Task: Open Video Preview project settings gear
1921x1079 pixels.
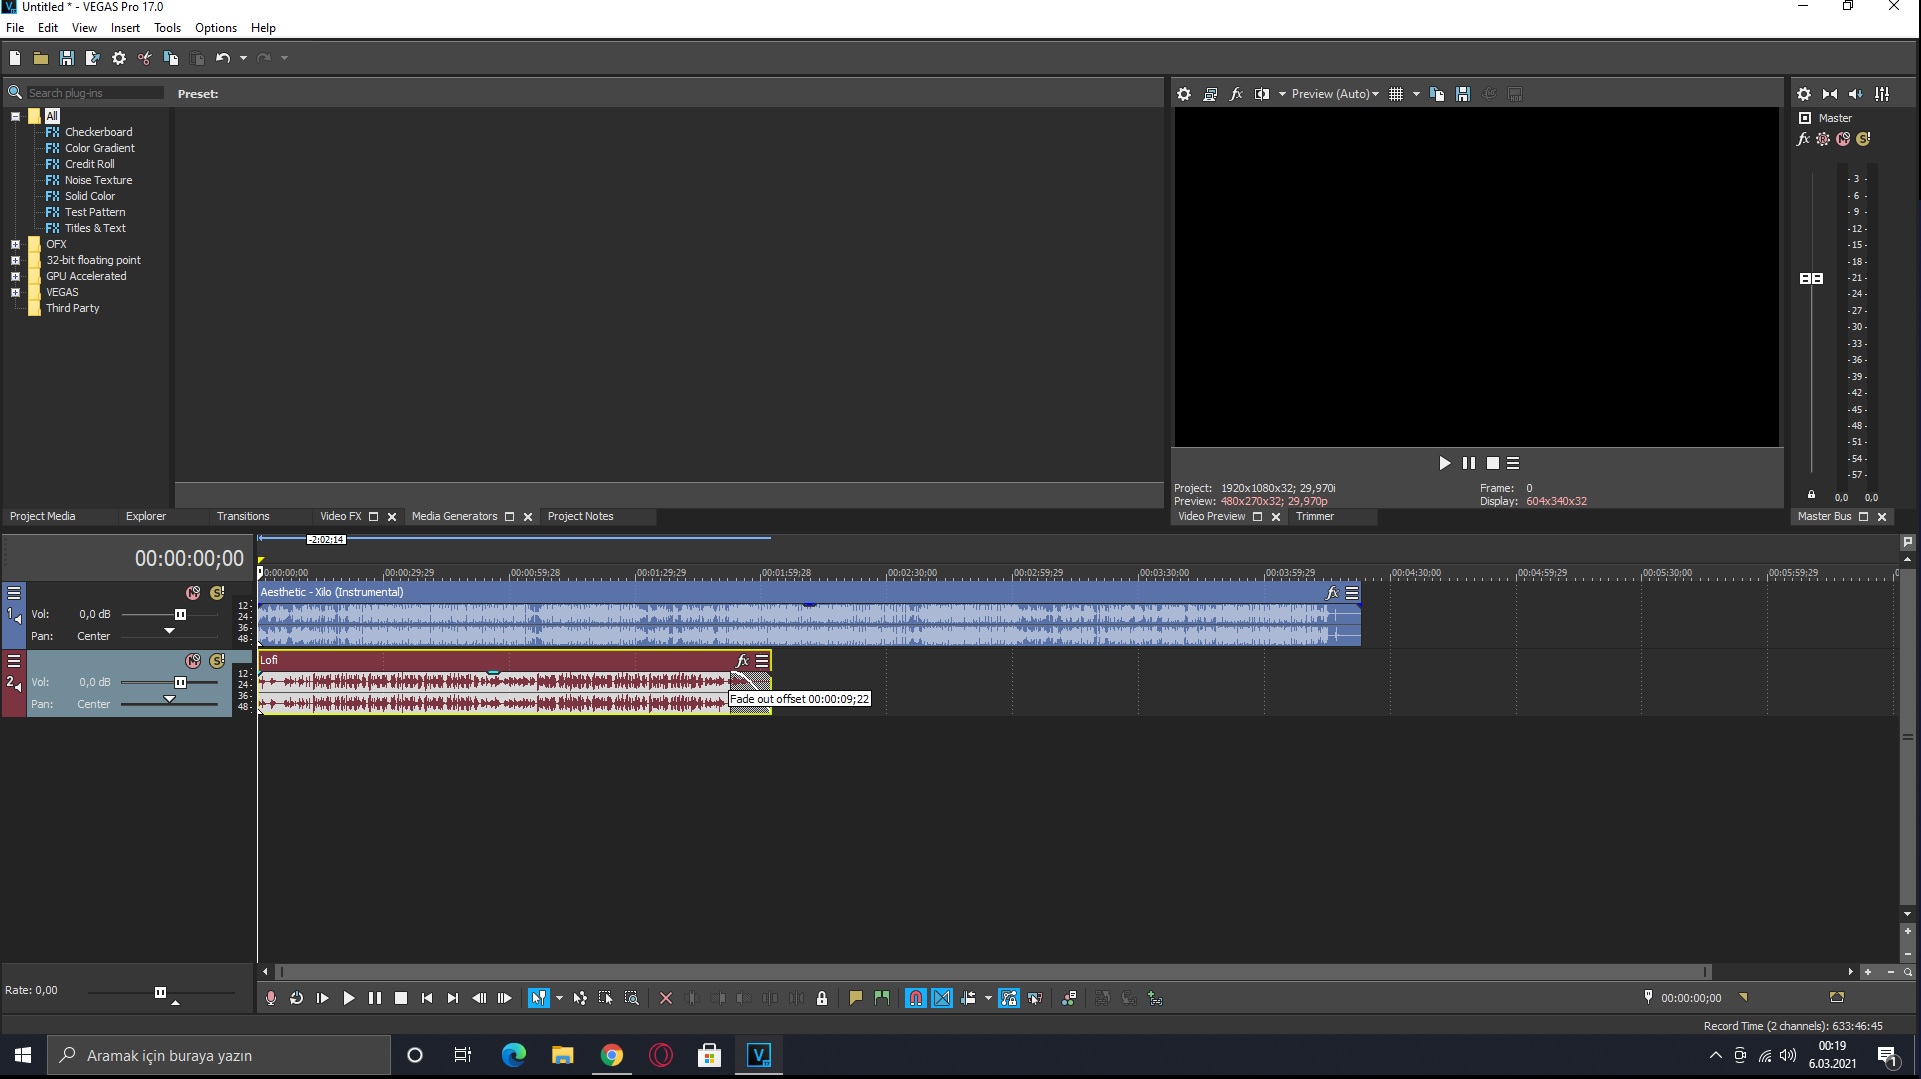Action: coord(1184,94)
